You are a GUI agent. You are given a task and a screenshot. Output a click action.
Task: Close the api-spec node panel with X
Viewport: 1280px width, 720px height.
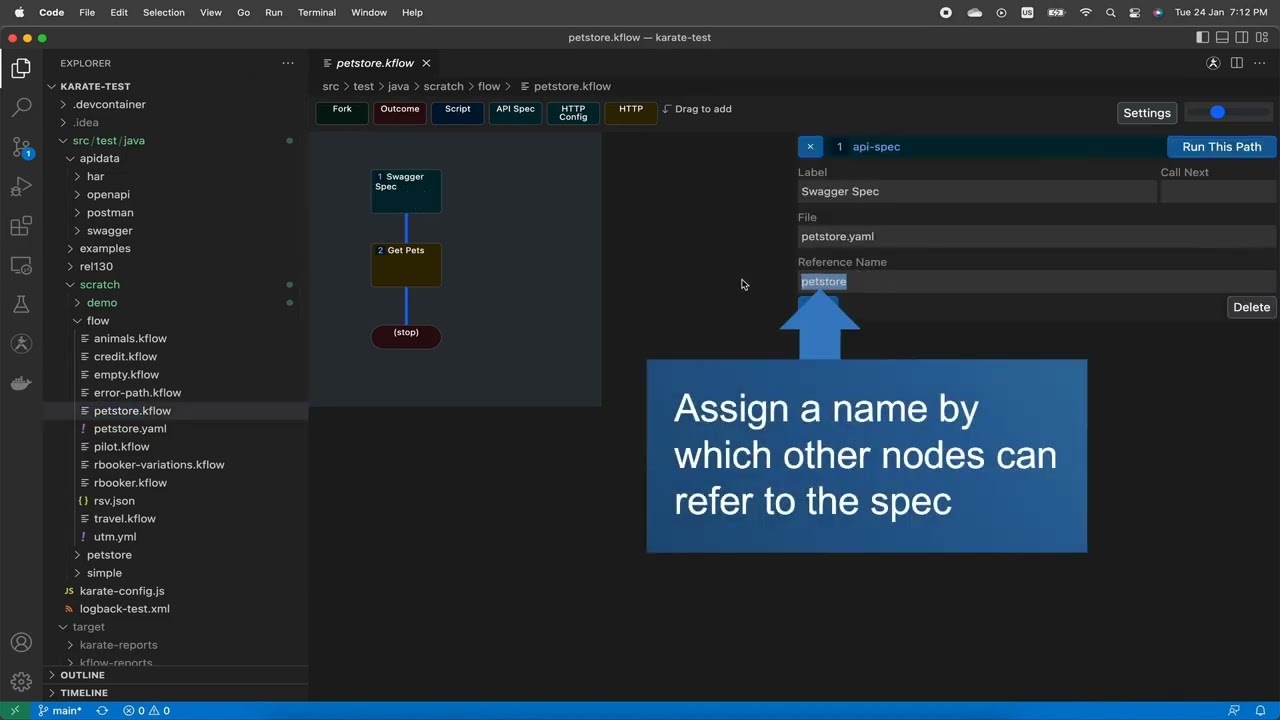coord(810,147)
